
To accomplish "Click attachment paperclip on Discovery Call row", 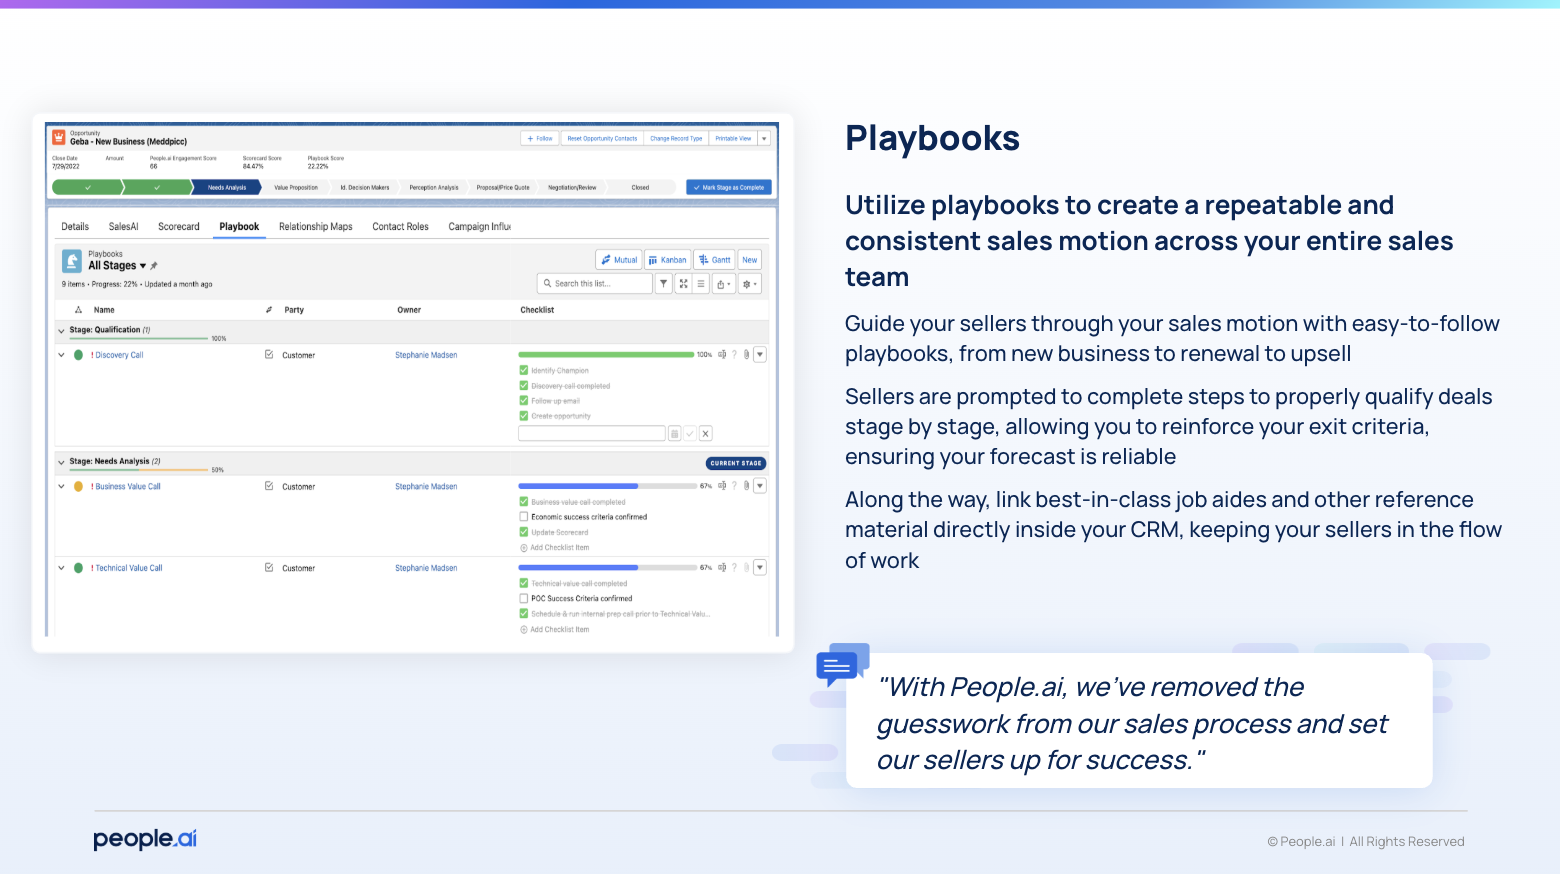I will pos(746,355).
